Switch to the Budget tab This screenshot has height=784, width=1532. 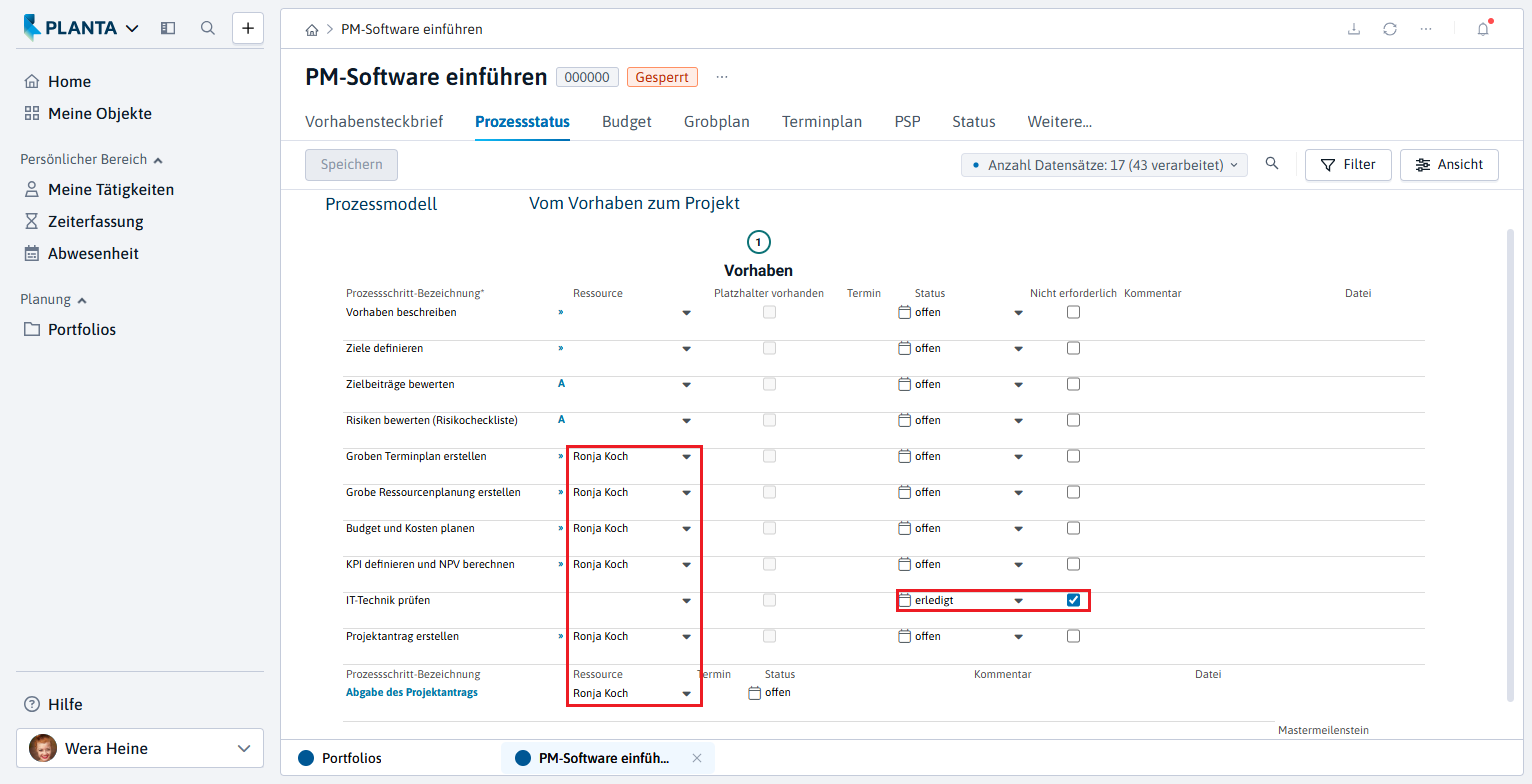tap(627, 122)
